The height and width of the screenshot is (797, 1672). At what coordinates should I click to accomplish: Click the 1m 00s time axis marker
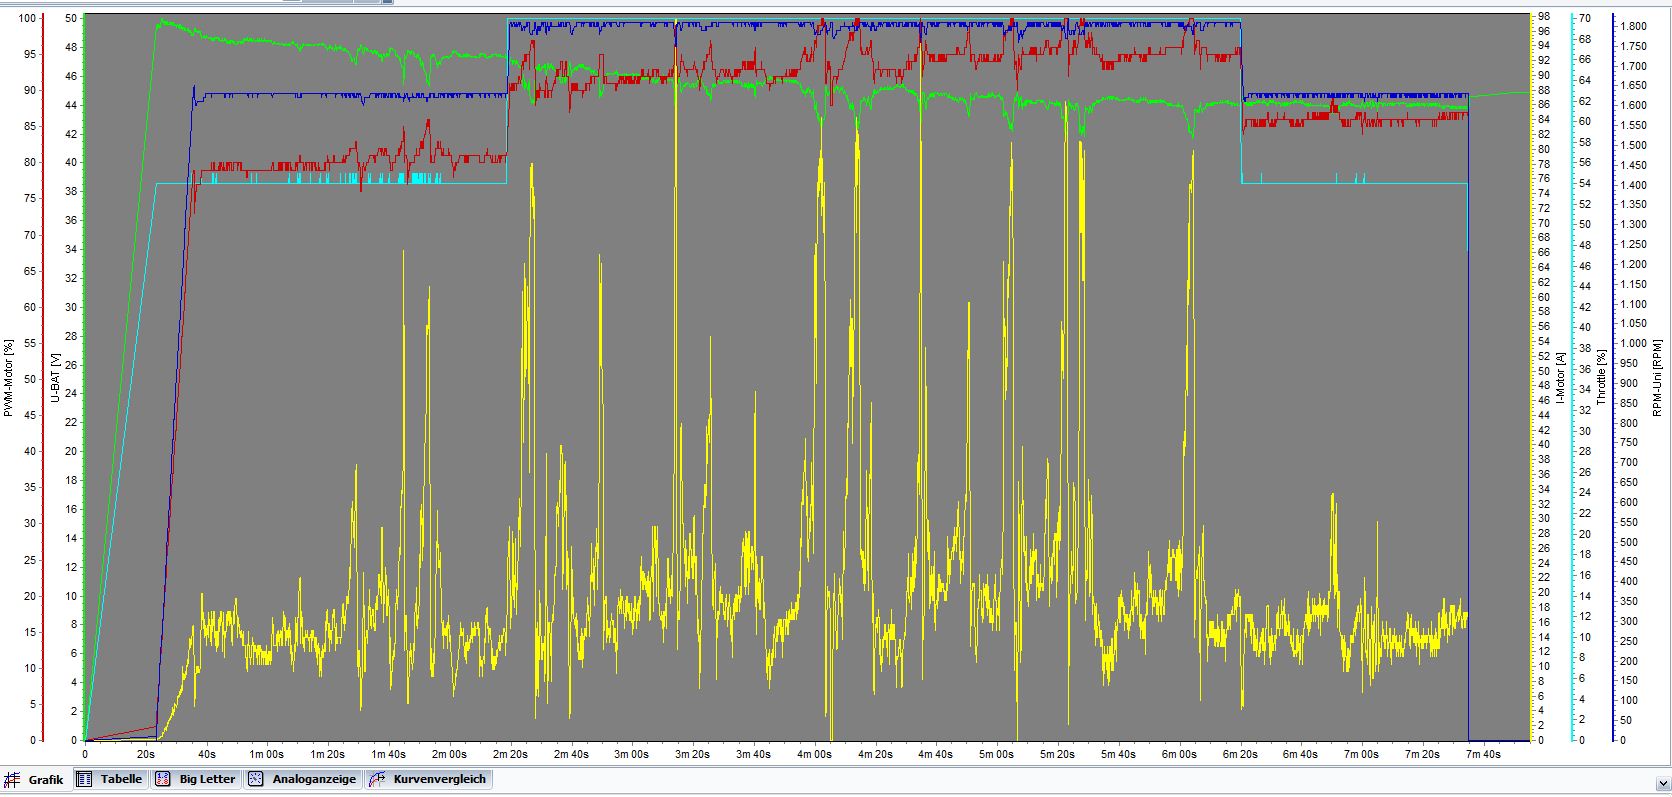(x=267, y=755)
